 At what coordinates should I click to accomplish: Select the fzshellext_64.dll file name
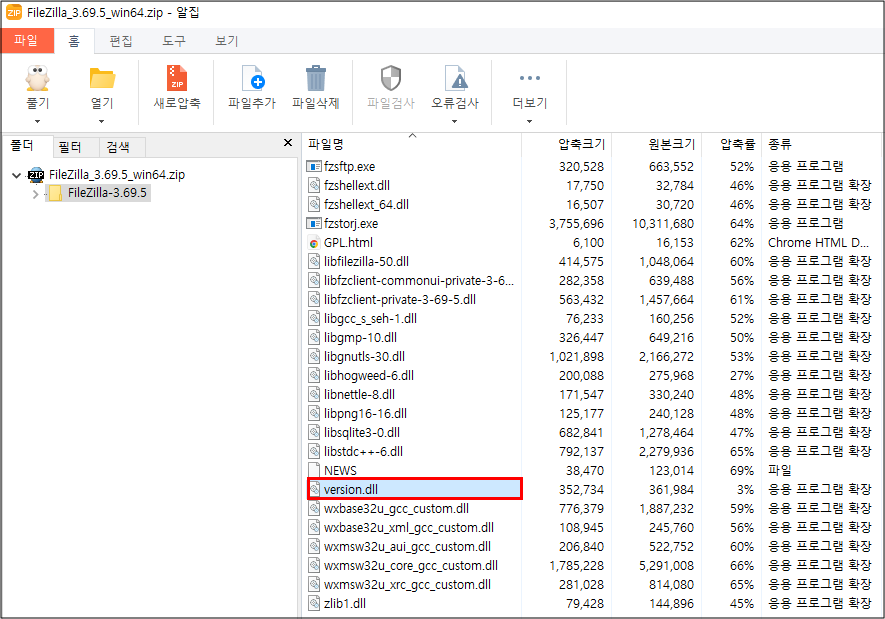click(x=366, y=204)
